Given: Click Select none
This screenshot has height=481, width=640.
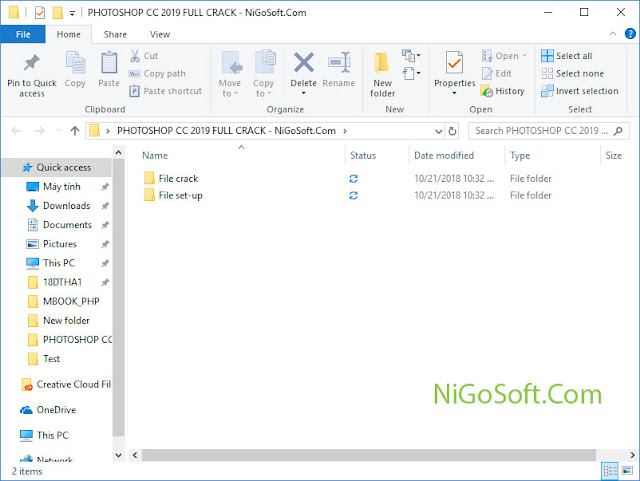Looking at the screenshot, I should click(x=572, y=73).
